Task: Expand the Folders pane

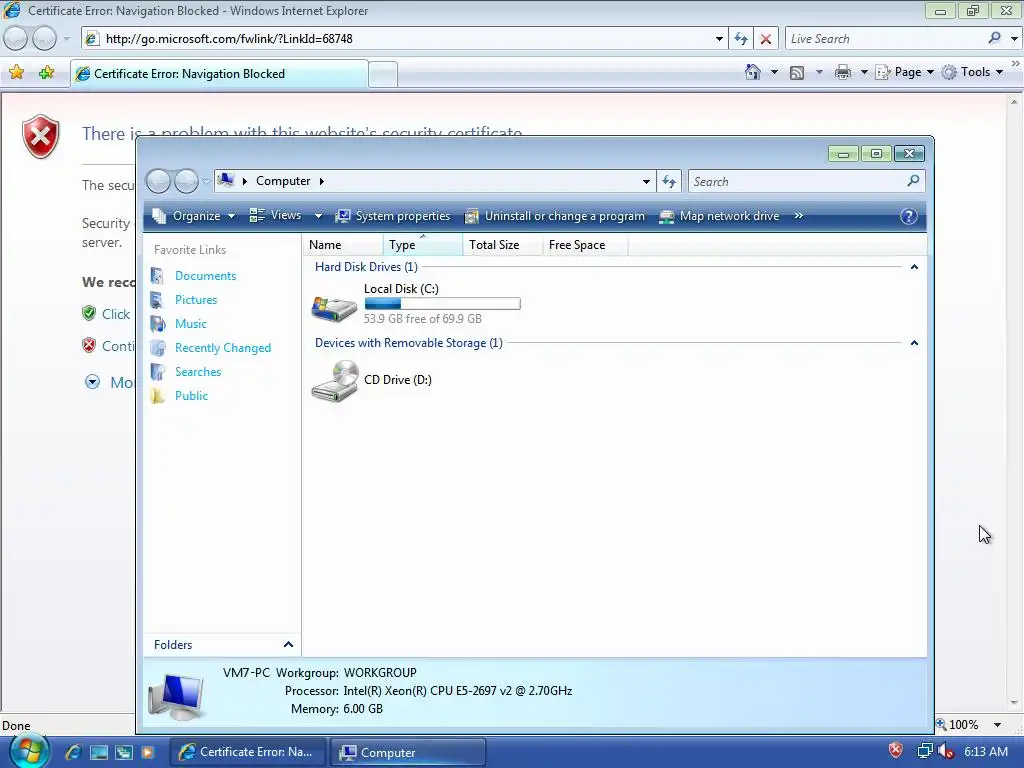Action: click(x=288, y=645)
